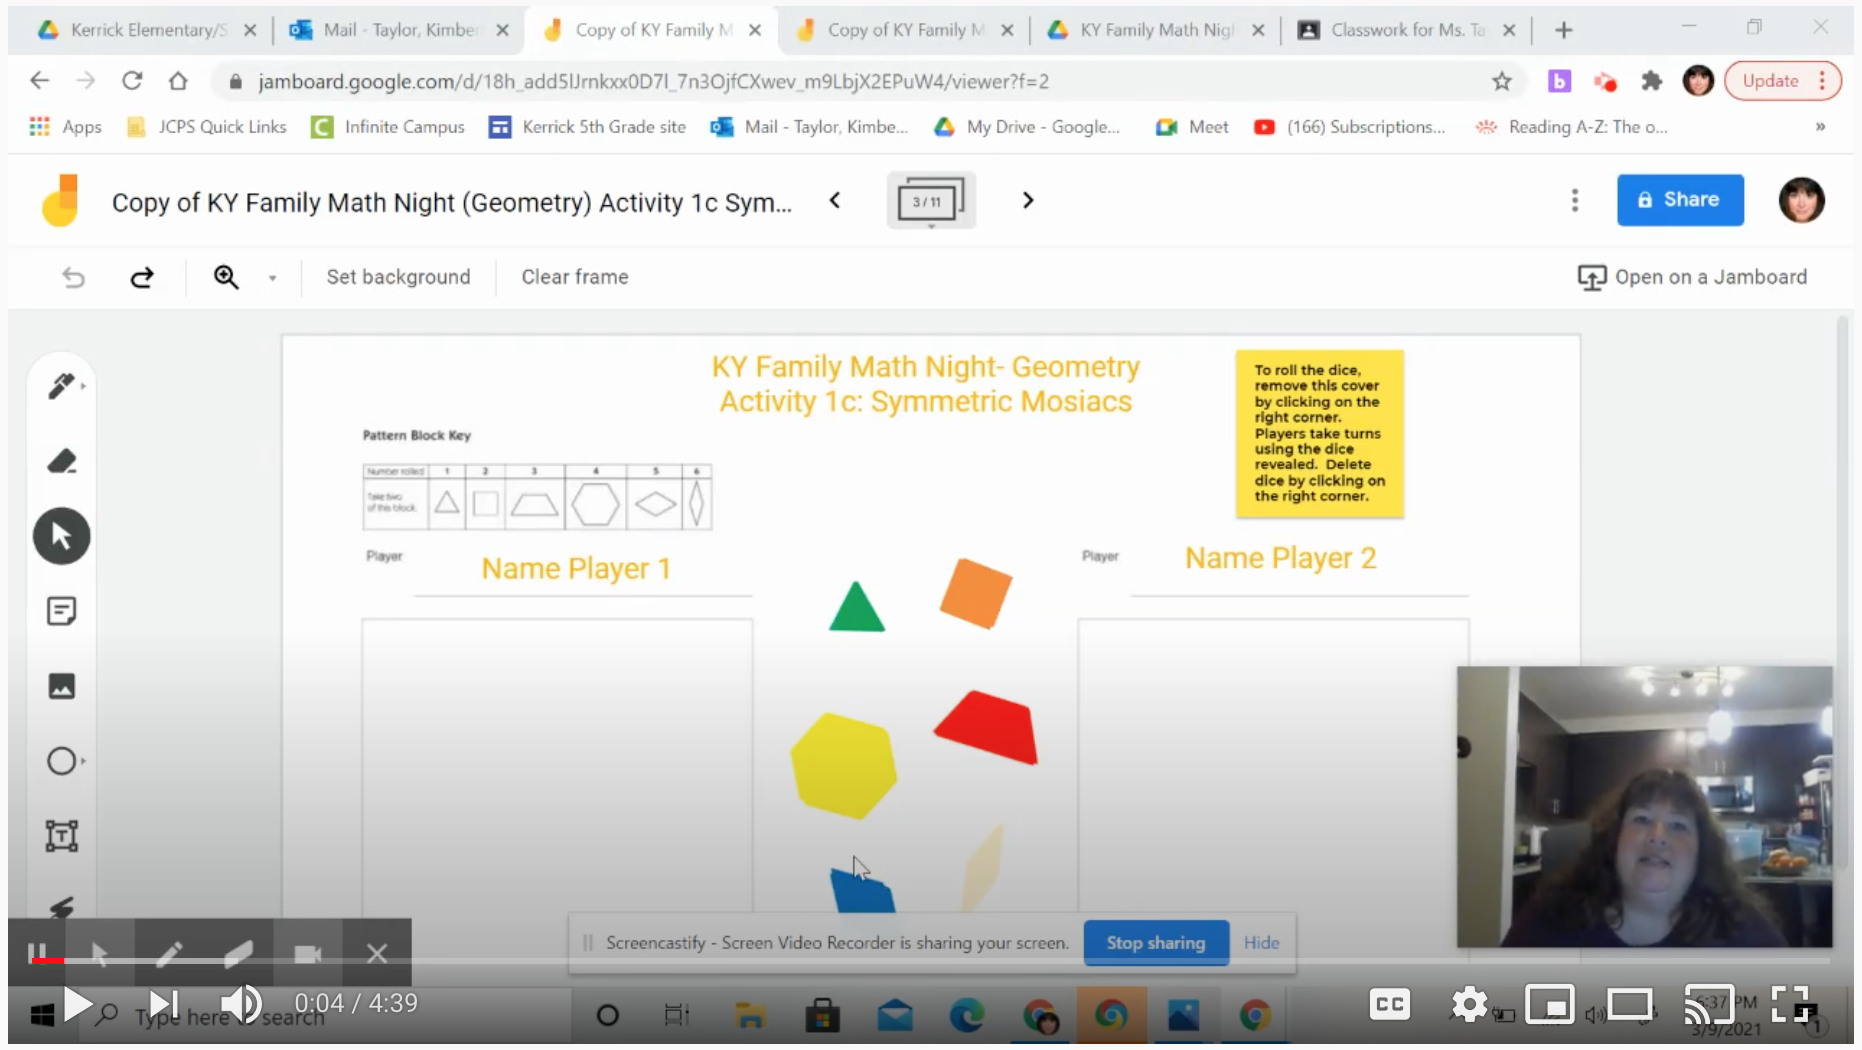Open zoom level dropdown arrow
This screenshot has width=1862, height=1050.
272,278
